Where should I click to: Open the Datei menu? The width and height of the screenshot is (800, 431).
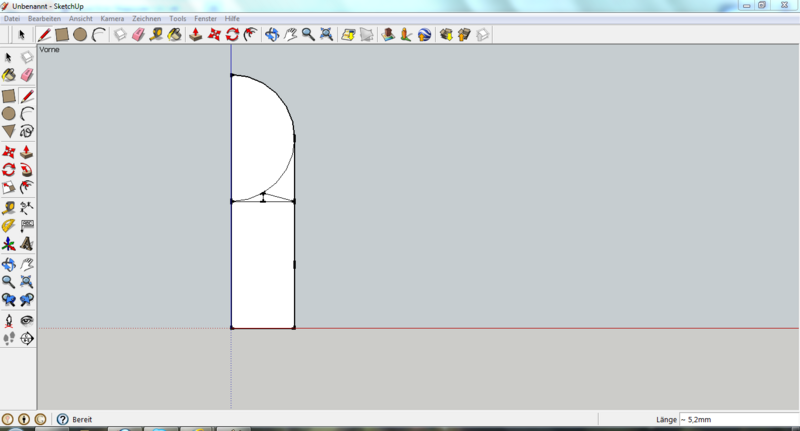[x=12, y=19]
